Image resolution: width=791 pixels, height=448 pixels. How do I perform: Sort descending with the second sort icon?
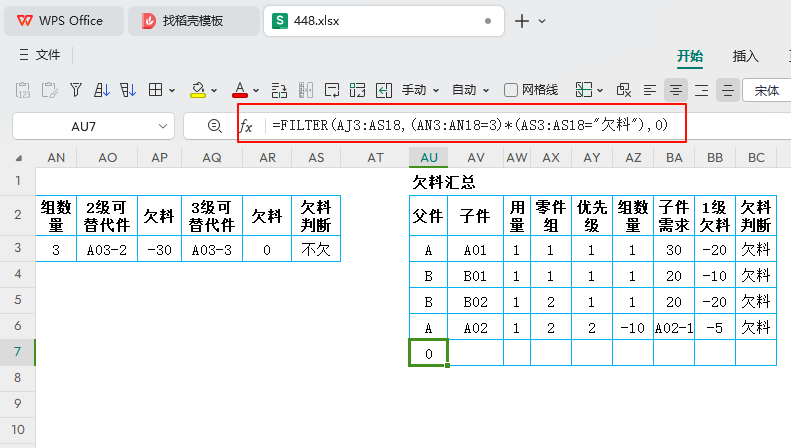click(x=128, y=90)
